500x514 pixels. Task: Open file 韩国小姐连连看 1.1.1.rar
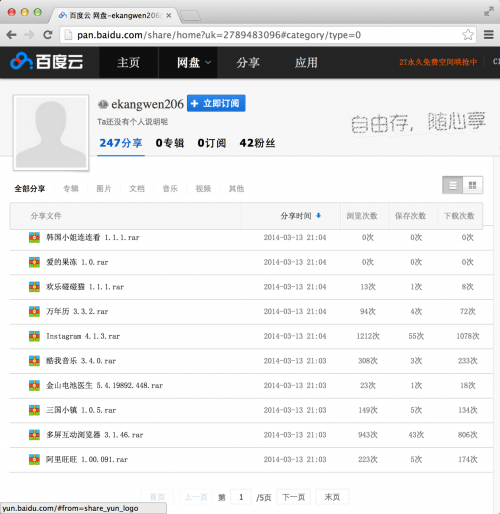pos(93,237)
